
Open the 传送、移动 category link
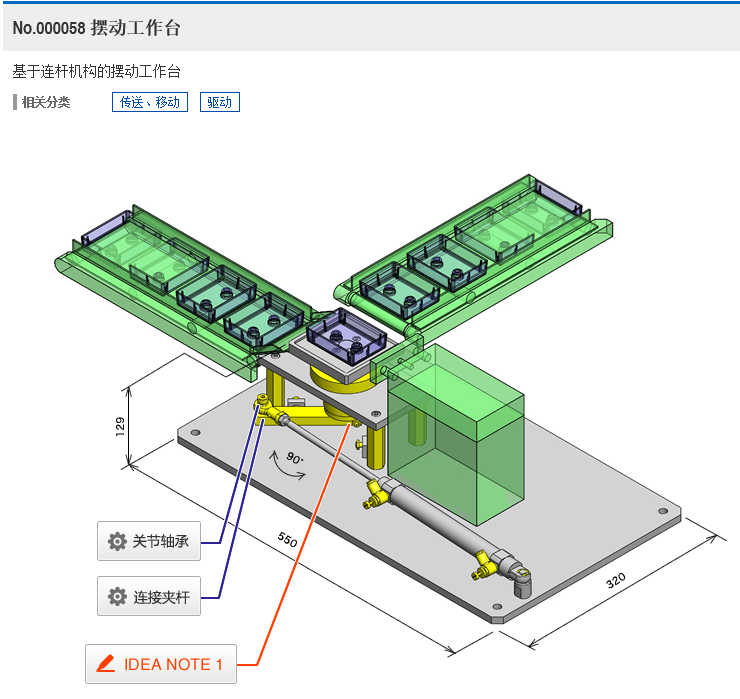[150, 102]
